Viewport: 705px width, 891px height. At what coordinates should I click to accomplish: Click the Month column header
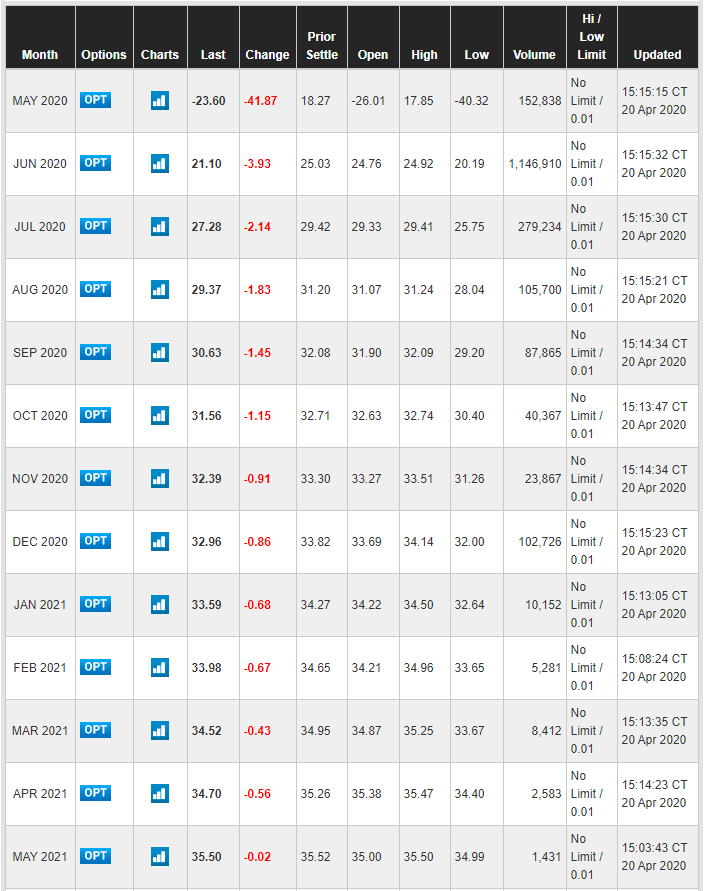click(x=40, y=55)
